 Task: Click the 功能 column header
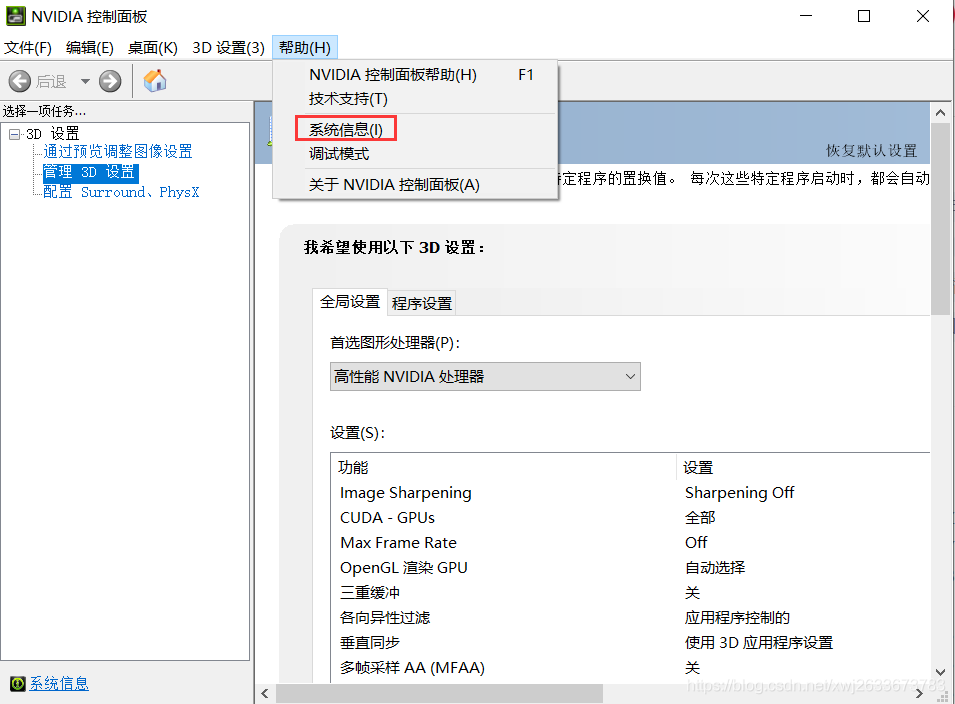pyautogui.click(x=503, y=467)
